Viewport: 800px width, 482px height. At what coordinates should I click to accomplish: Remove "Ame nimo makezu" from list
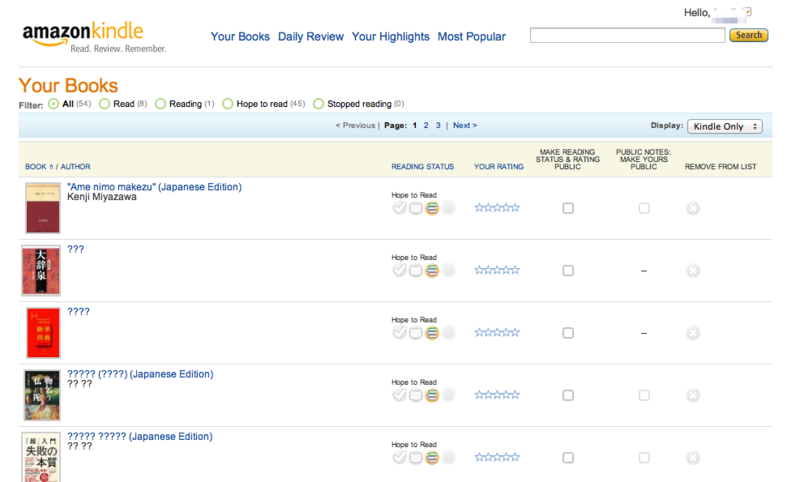coord(693,208)
